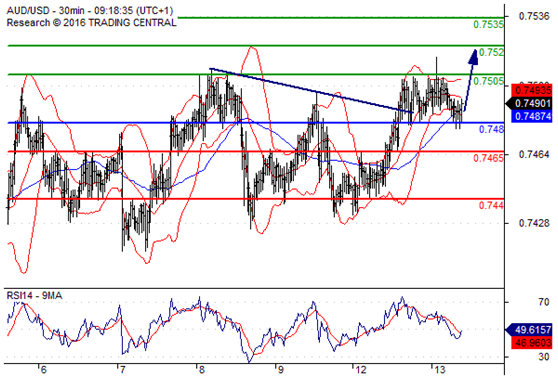
Task: Click the 0.7535 green resistance label
Action: (488, 24)
